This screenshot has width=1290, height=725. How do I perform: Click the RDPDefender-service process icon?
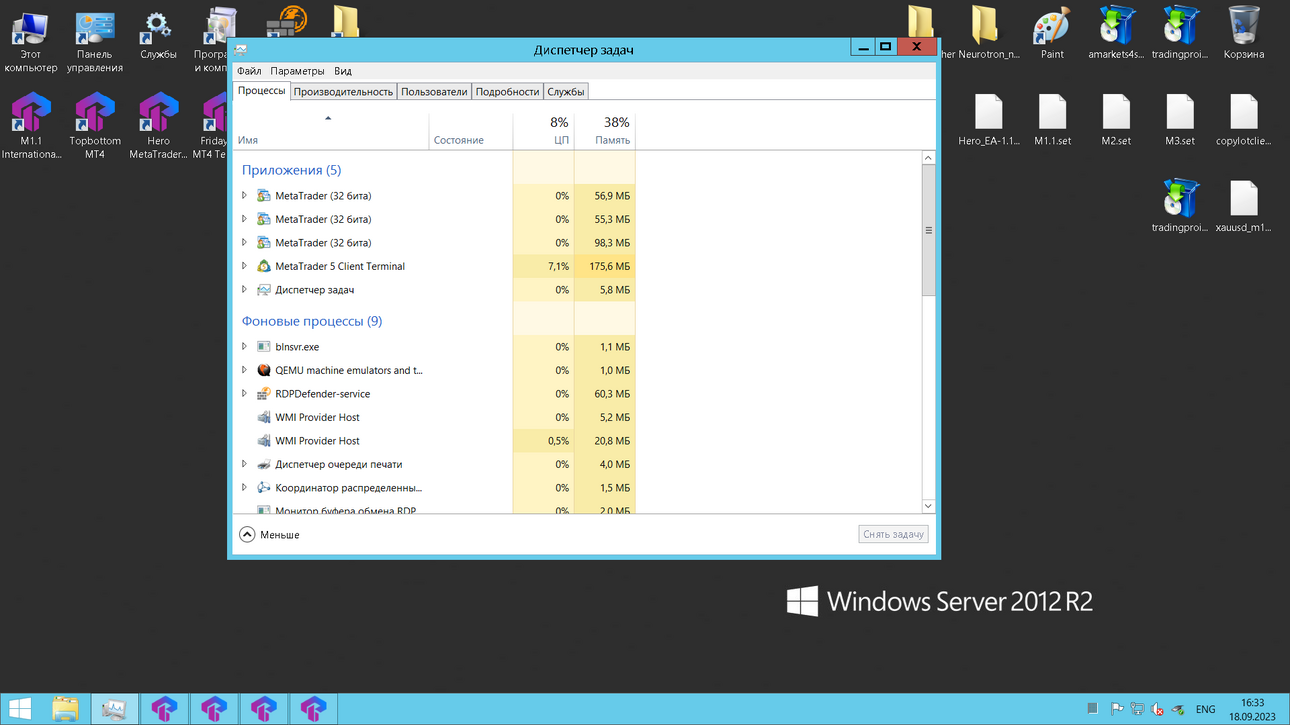point(264,394)
